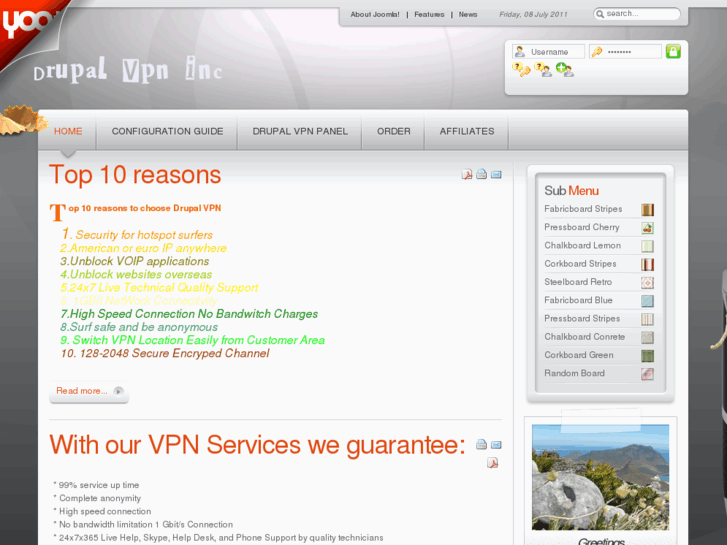This screenshot has height=545, width=727.
Task: Open PDF icon for VPN Services article
Action: point(492,462)
